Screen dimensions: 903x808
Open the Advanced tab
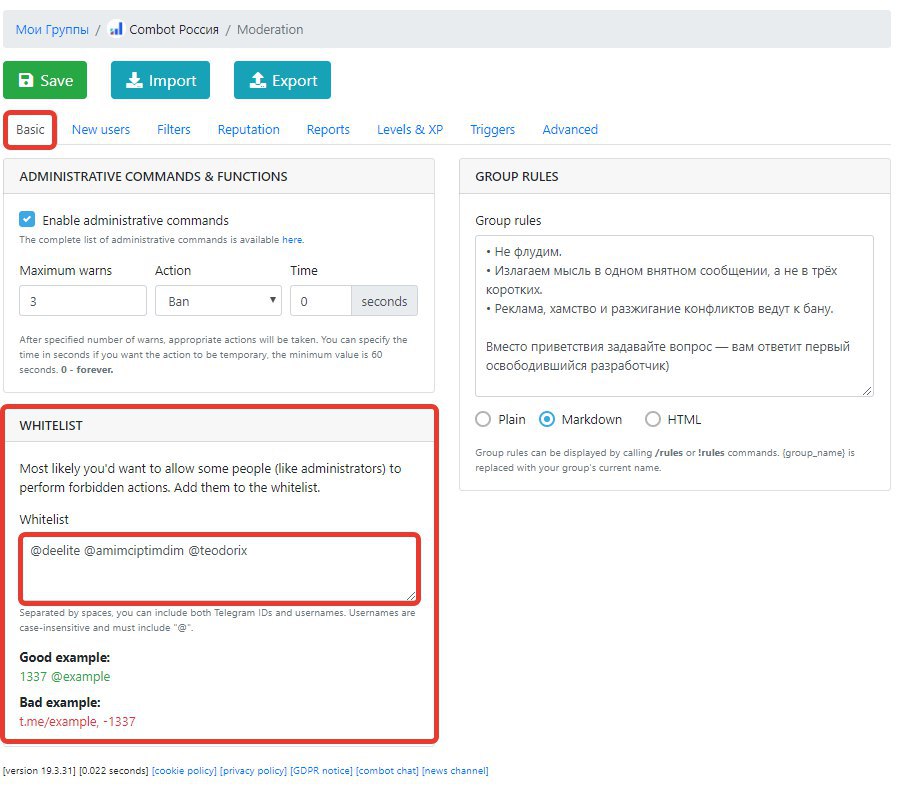coord(570,130)
